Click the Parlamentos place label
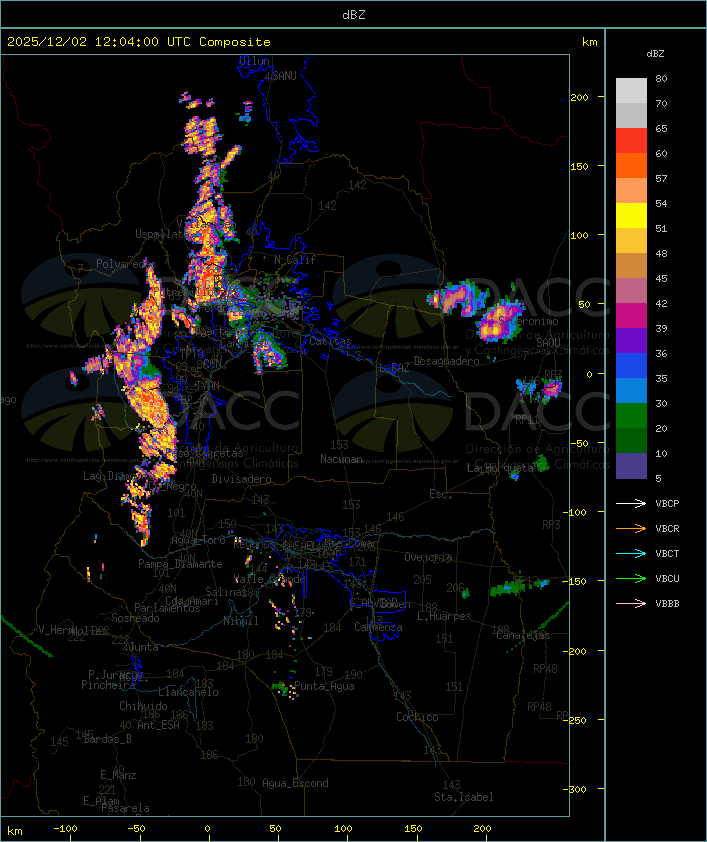Image resolution: width=707 pixels, height=842 pixels. 167,608
